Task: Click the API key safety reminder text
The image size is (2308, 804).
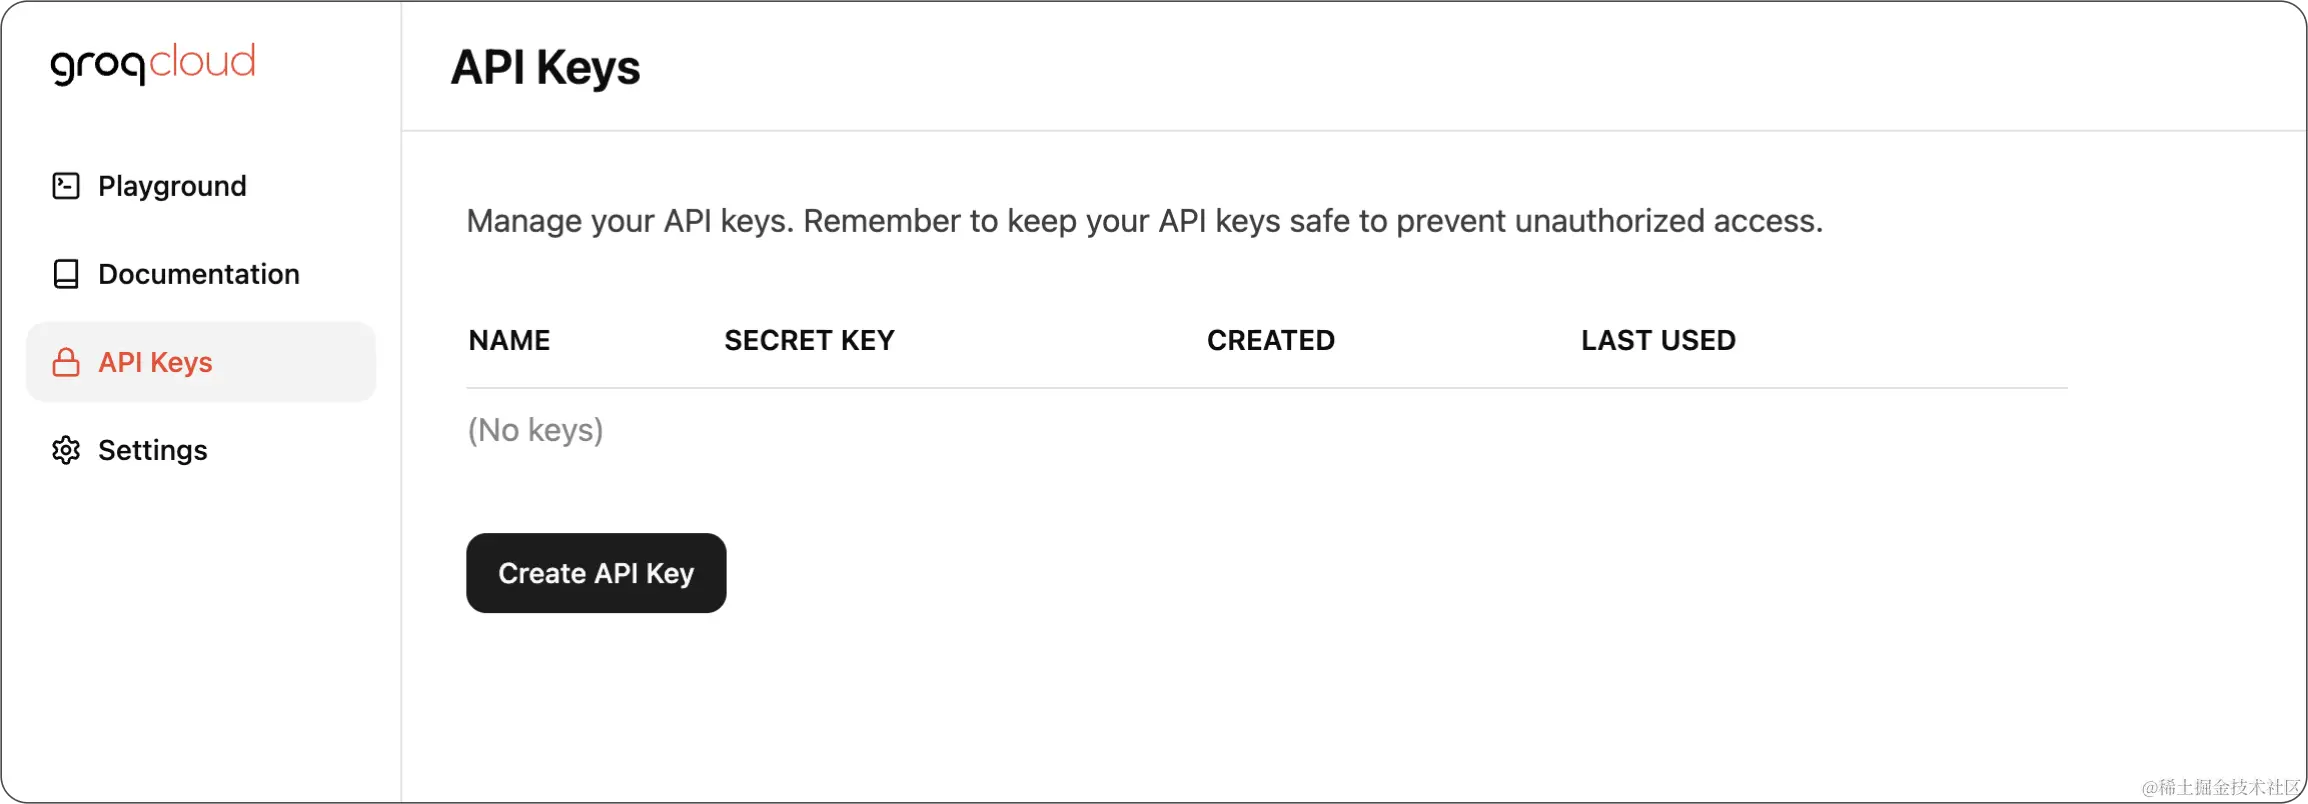Action: tap(1145, 221)
